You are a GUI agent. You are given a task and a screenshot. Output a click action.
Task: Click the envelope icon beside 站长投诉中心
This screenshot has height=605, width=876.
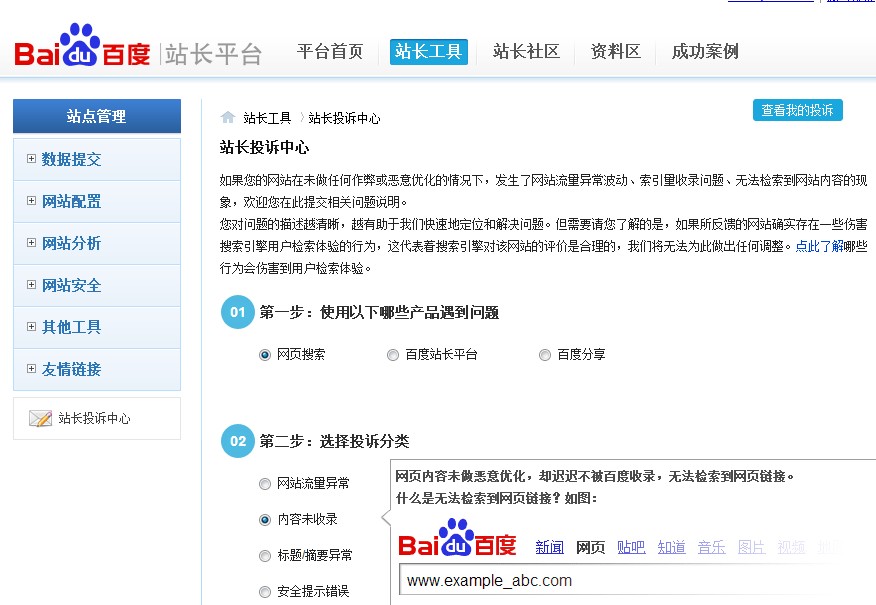click(x=40, y=419)
